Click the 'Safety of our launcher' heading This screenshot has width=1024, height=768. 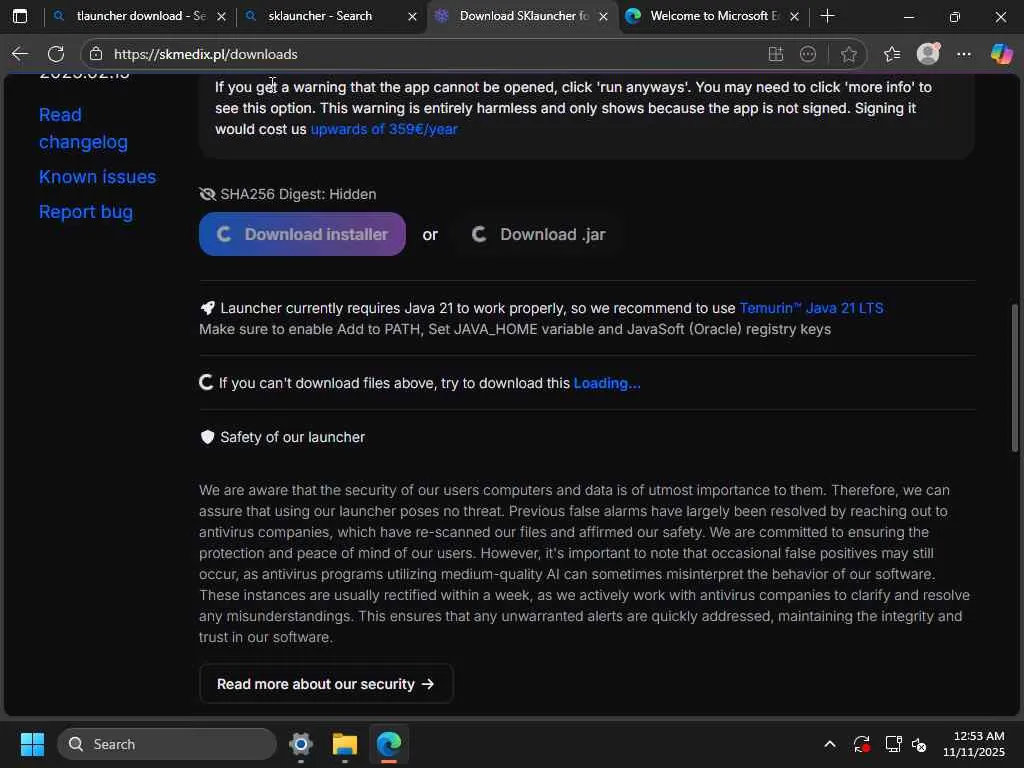pyautogui.click(x=292, y=437)
